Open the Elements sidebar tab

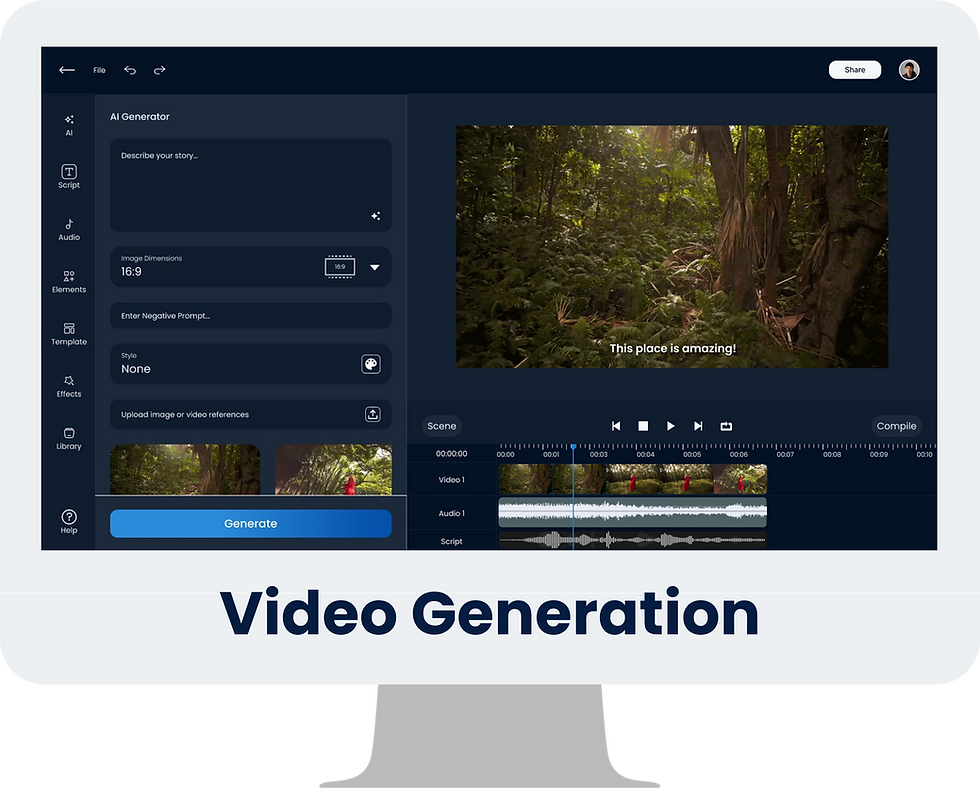pos(69,282)
